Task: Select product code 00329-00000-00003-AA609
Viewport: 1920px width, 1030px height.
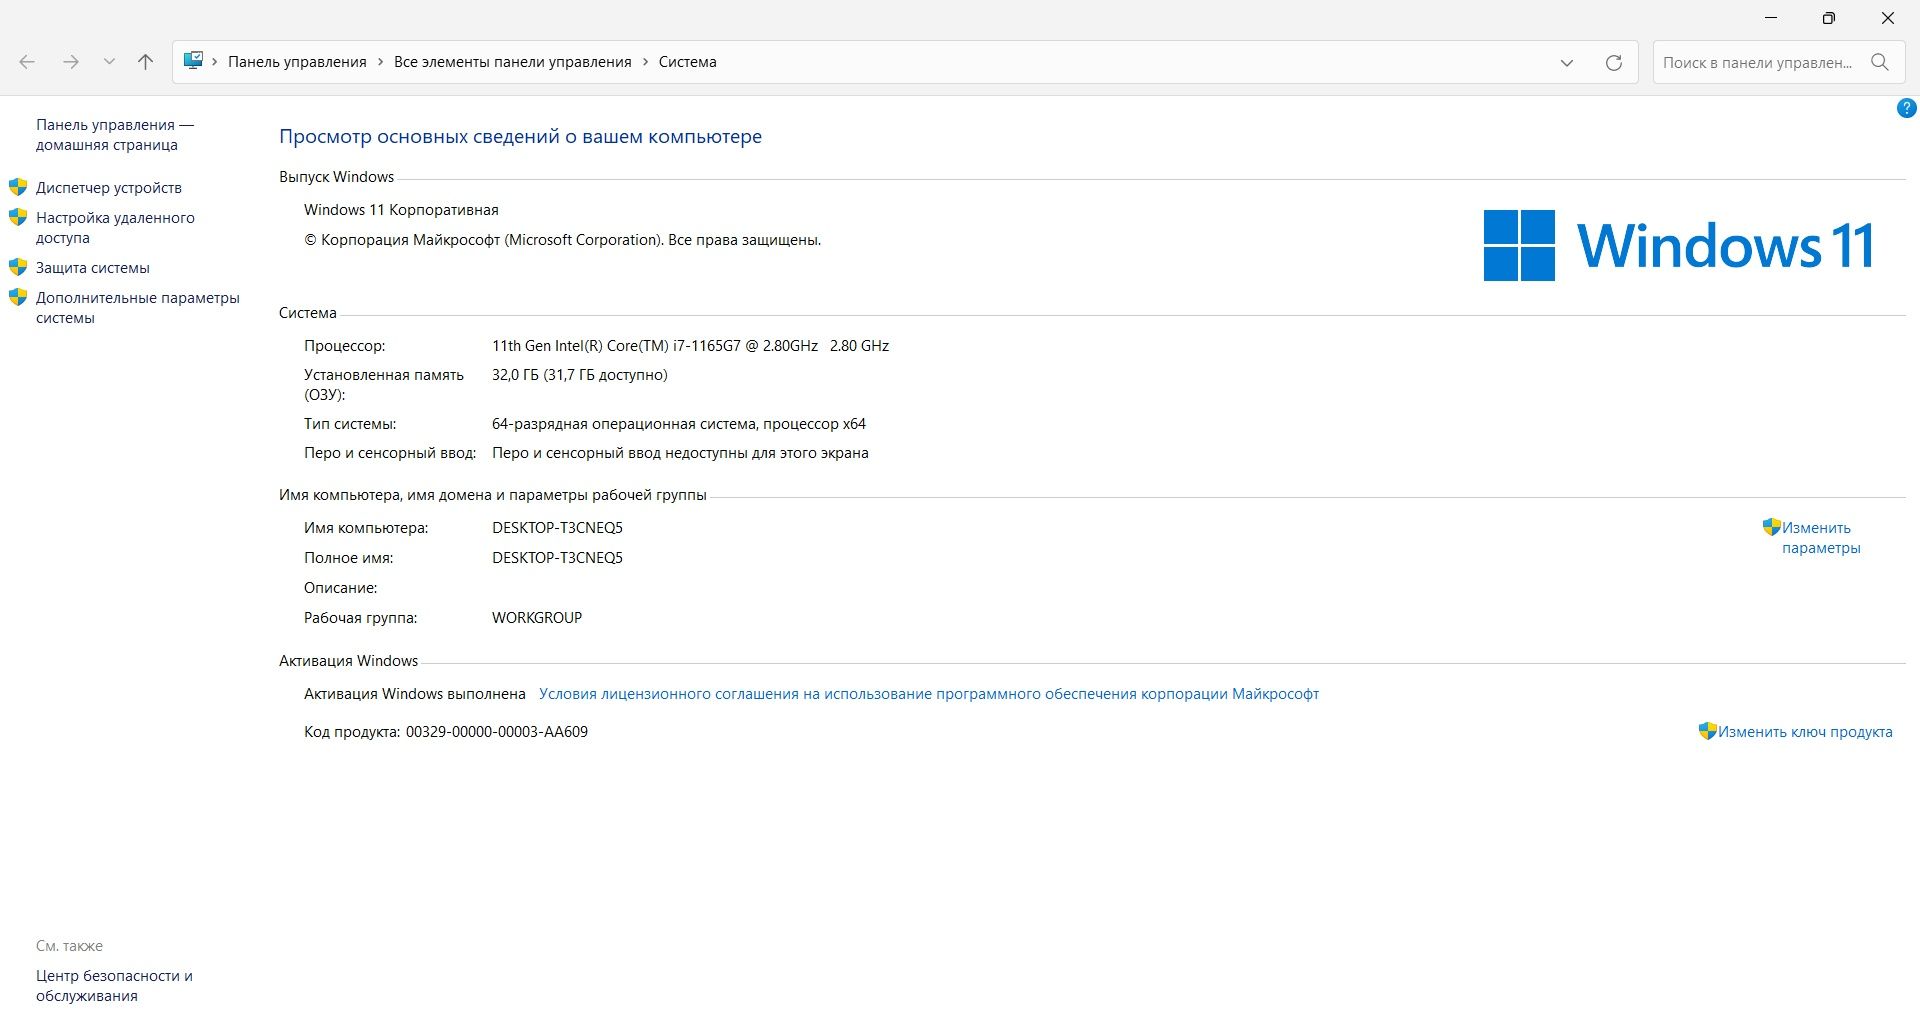Action: pyautogui.click(x=497, y=732)
